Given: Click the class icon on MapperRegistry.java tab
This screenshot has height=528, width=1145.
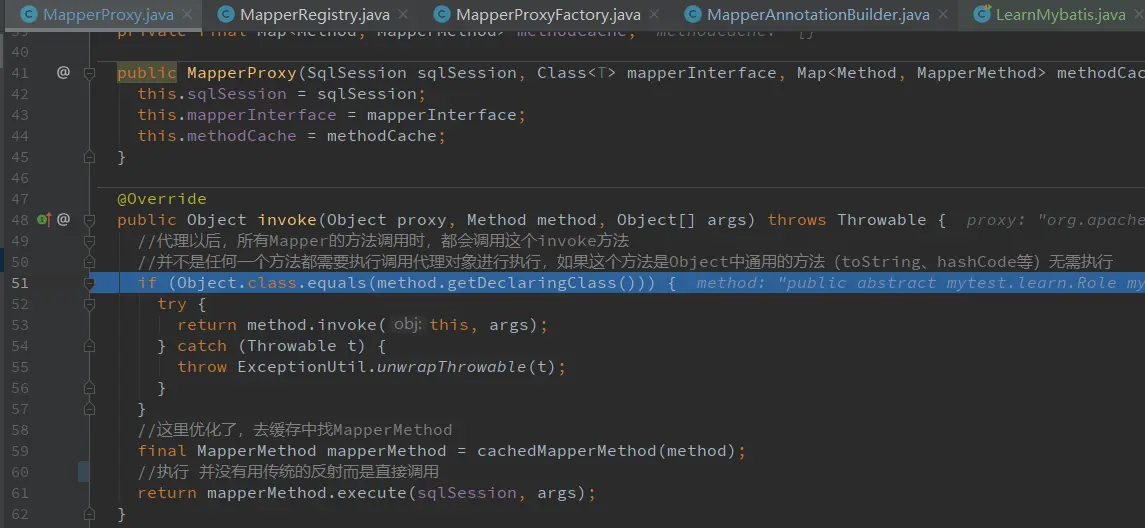Looking at the screenshot, I should coord(226,15).
